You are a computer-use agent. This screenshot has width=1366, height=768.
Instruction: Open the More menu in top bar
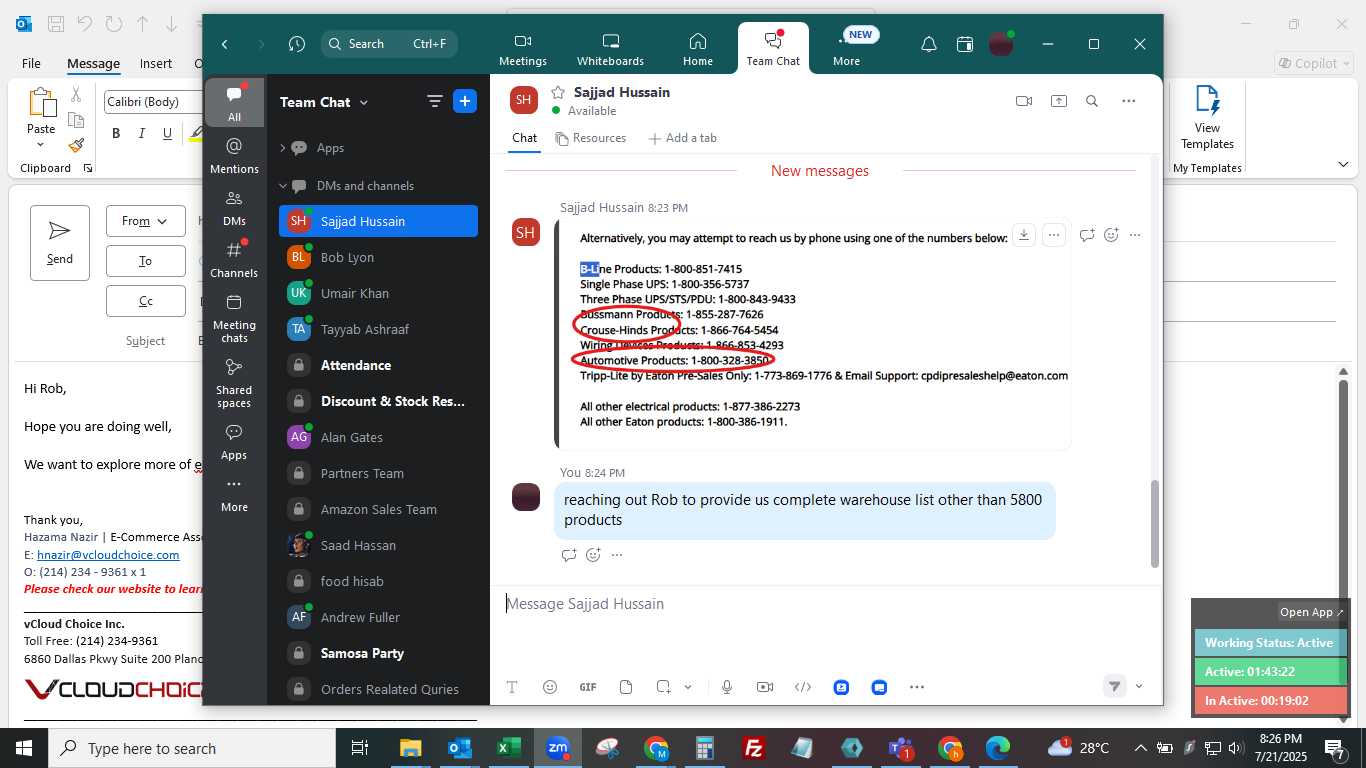(x=846, y=49)
